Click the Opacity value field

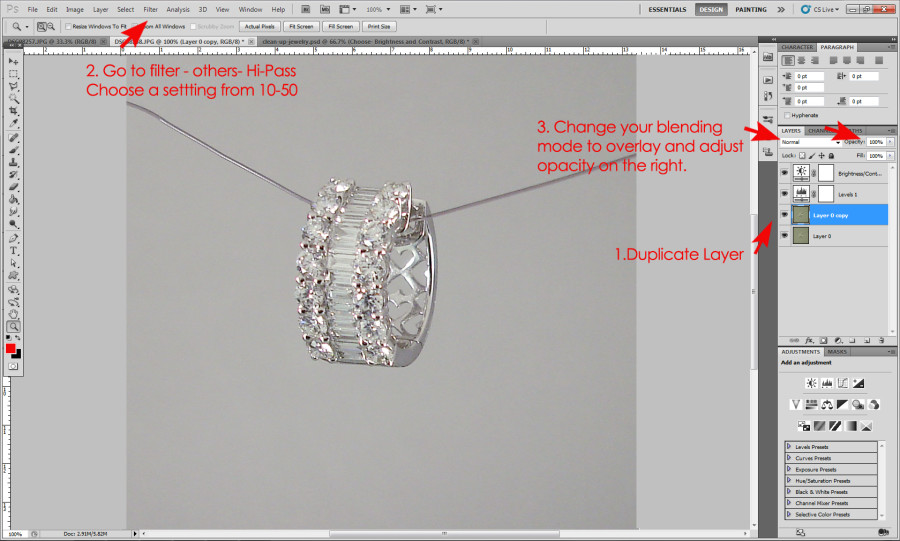(876, 142)
